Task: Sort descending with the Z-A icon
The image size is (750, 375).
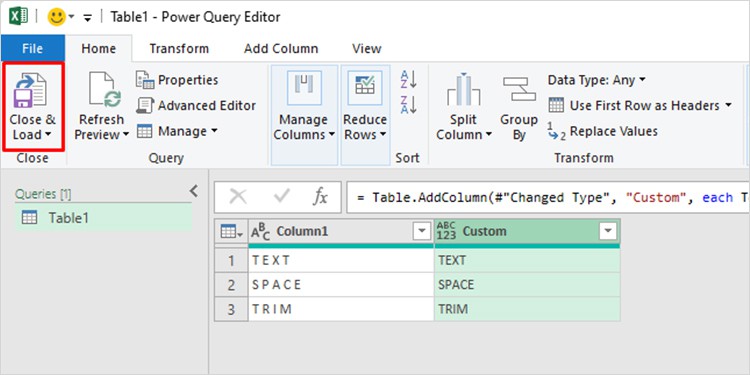Action: click(408, 105)
